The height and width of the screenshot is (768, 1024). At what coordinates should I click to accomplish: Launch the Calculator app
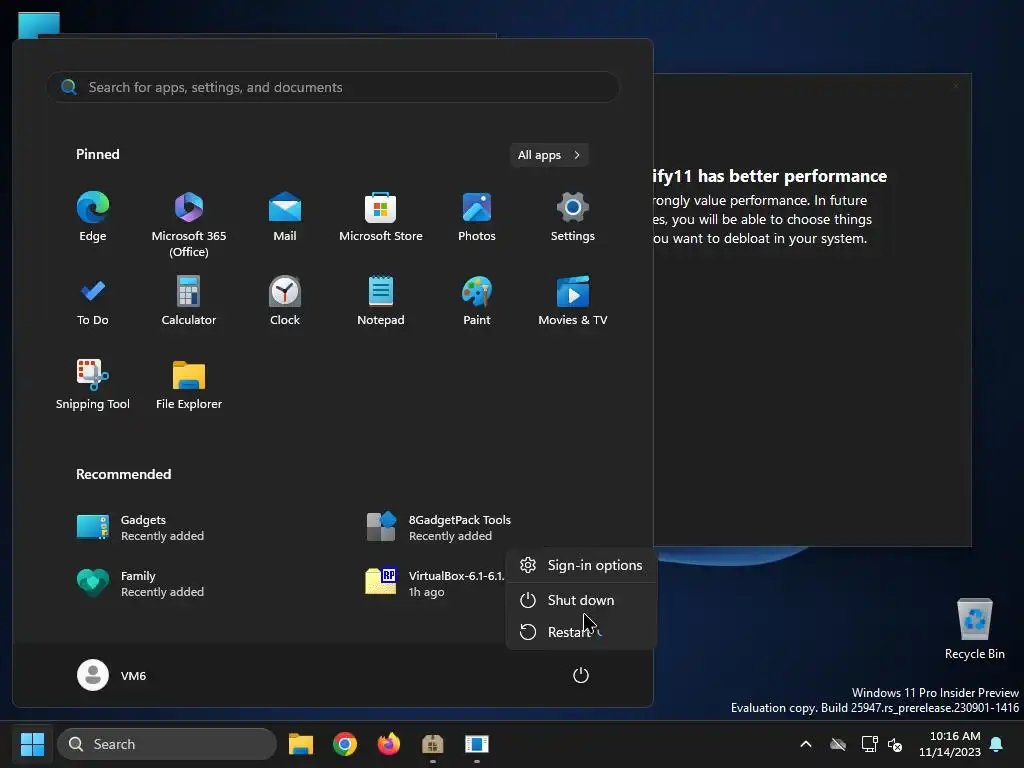(x=189, y=301)
